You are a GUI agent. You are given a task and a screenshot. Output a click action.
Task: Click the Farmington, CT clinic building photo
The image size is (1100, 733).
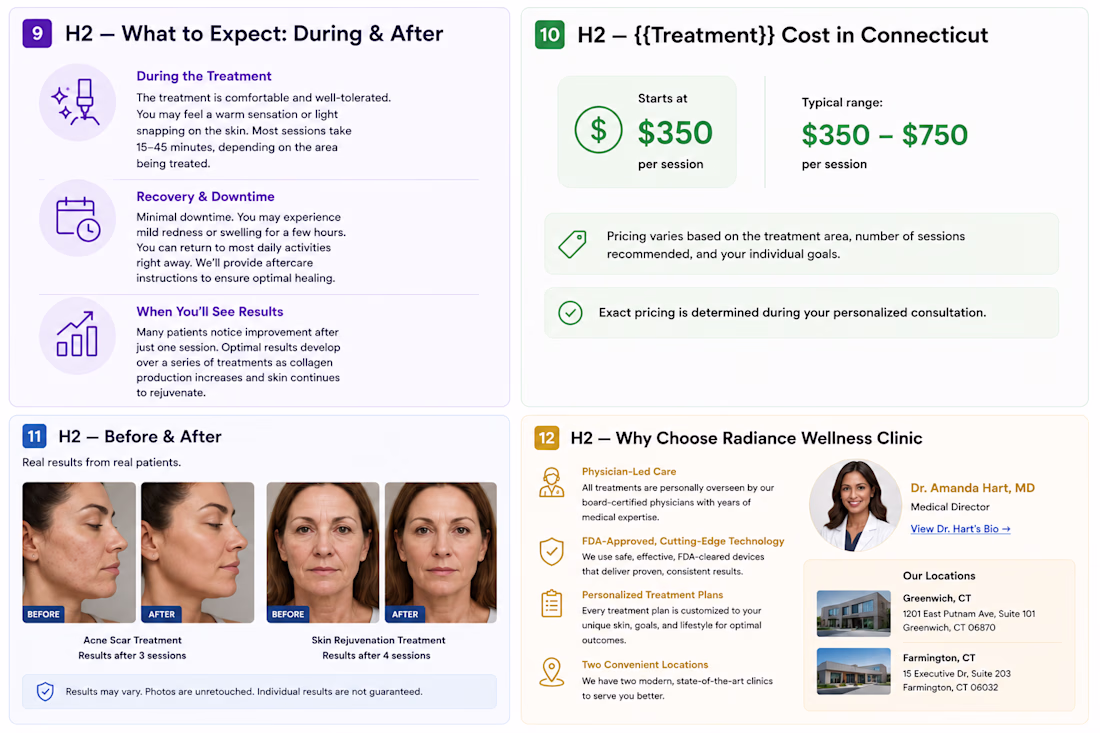click(x=854, y=671)
